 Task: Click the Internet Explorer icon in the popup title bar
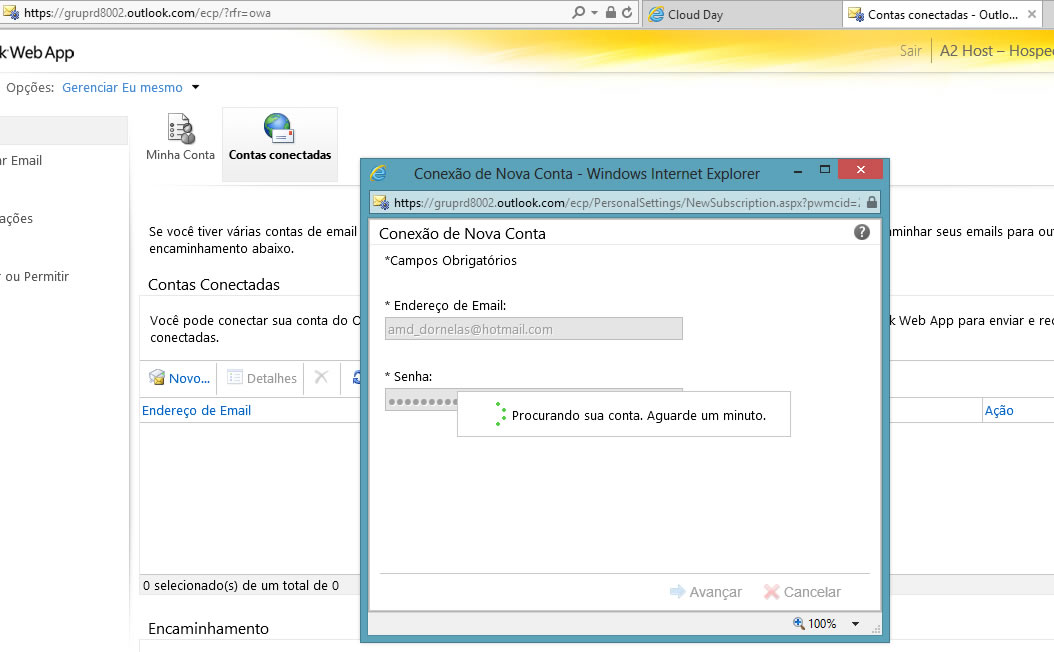pos(379,174)
